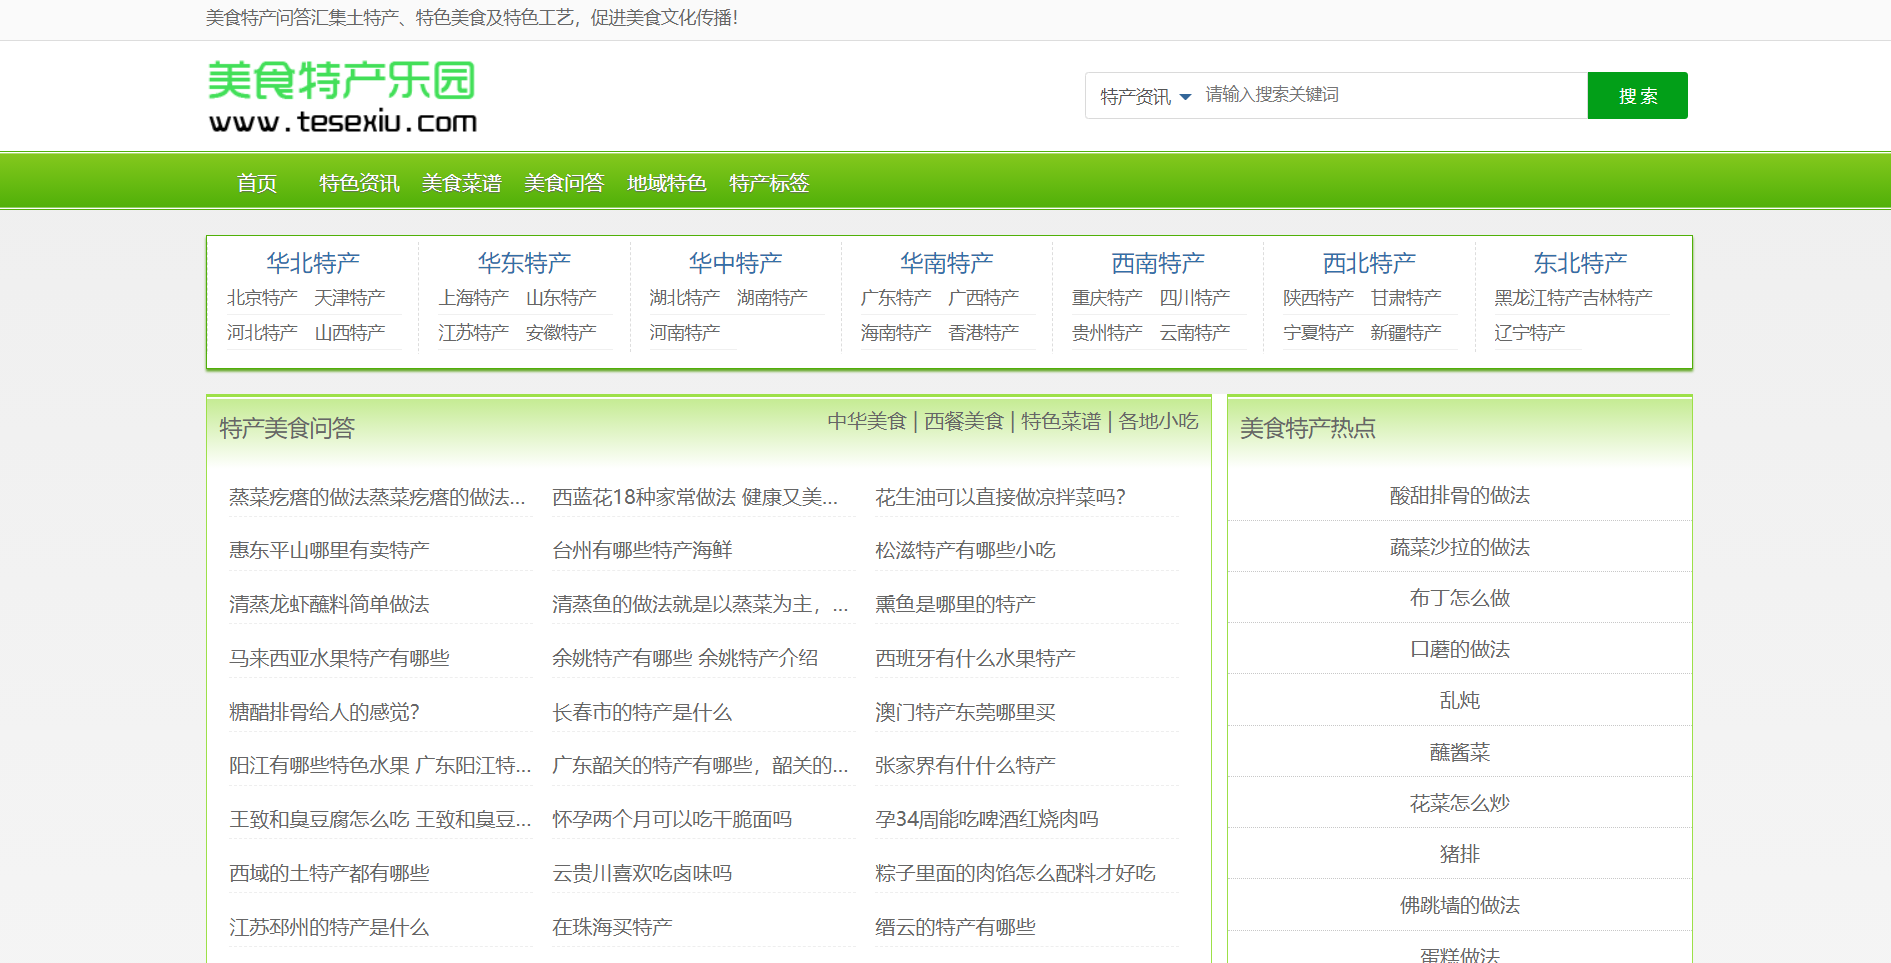Navigate to 地域特色 section
The height and width of the screenshot is (963, 1891).
667,183
